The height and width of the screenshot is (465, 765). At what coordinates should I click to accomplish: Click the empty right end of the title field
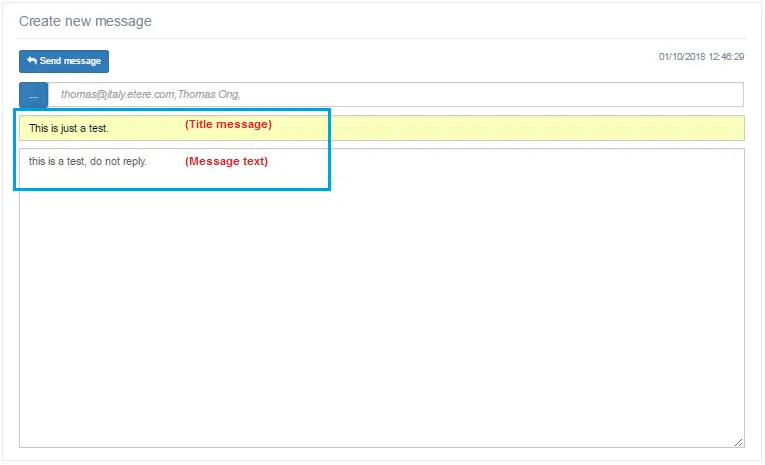(650, 128)
